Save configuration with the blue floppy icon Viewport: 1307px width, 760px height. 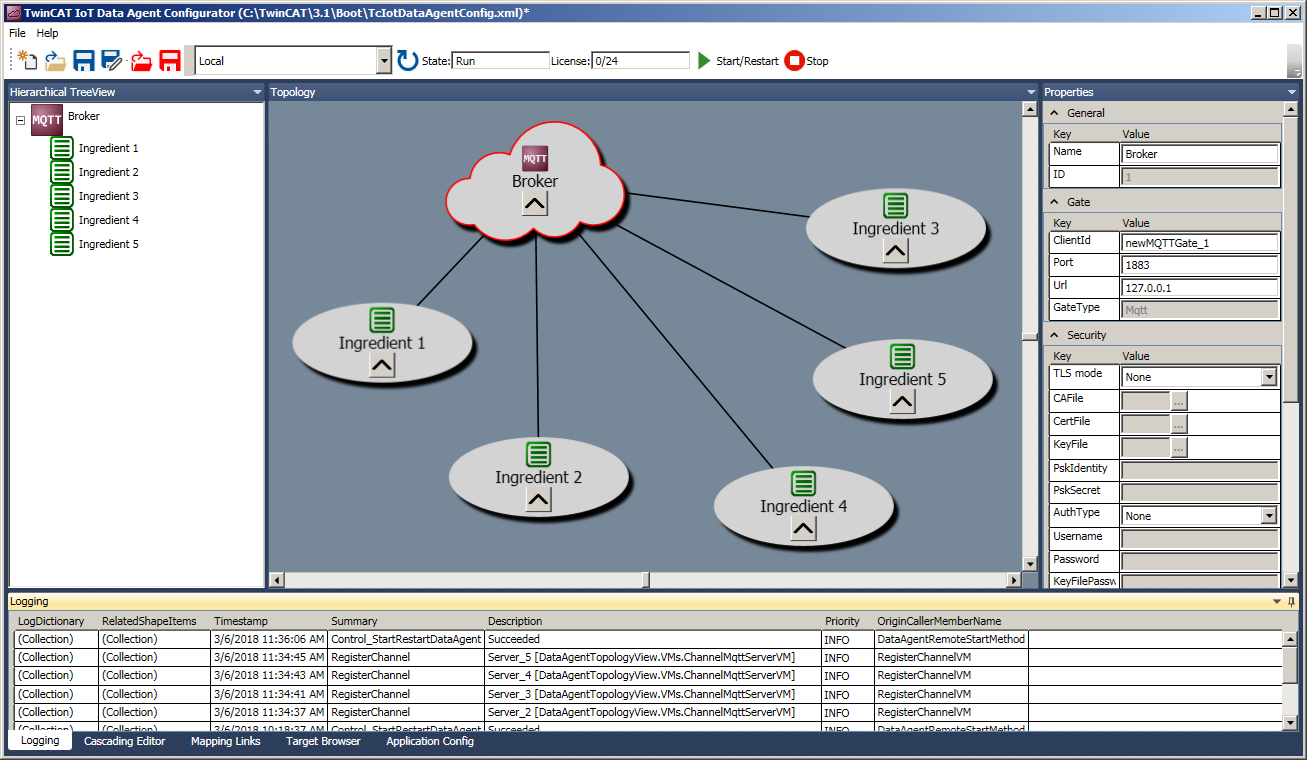(x=84, y=61)
